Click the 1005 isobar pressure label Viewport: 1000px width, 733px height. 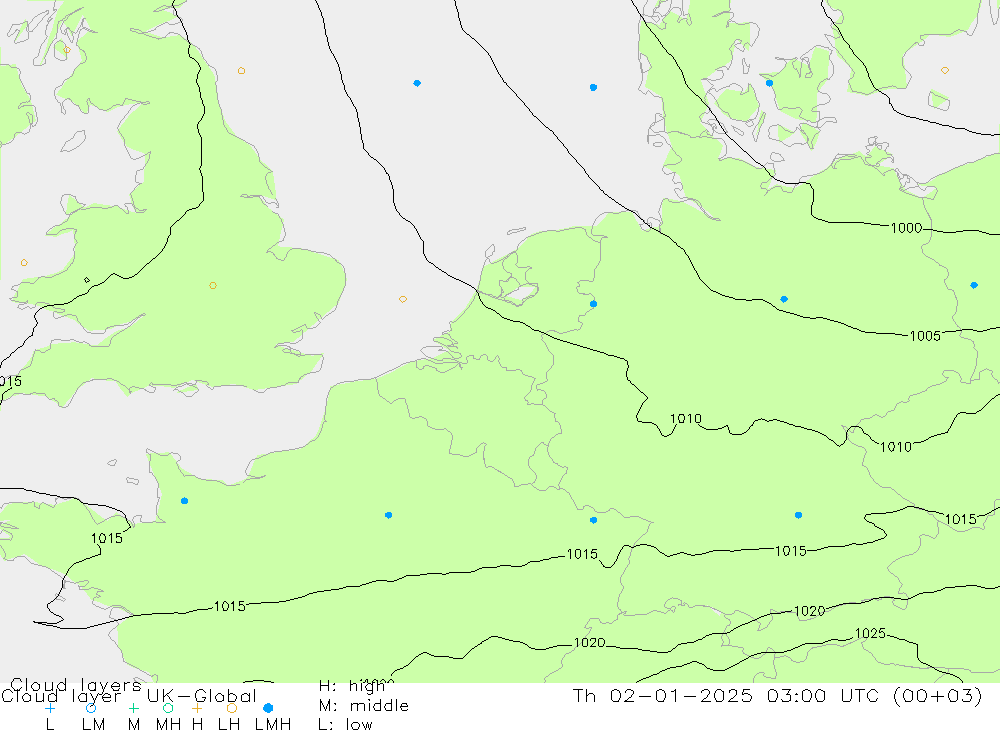click(x=925, y=336)
